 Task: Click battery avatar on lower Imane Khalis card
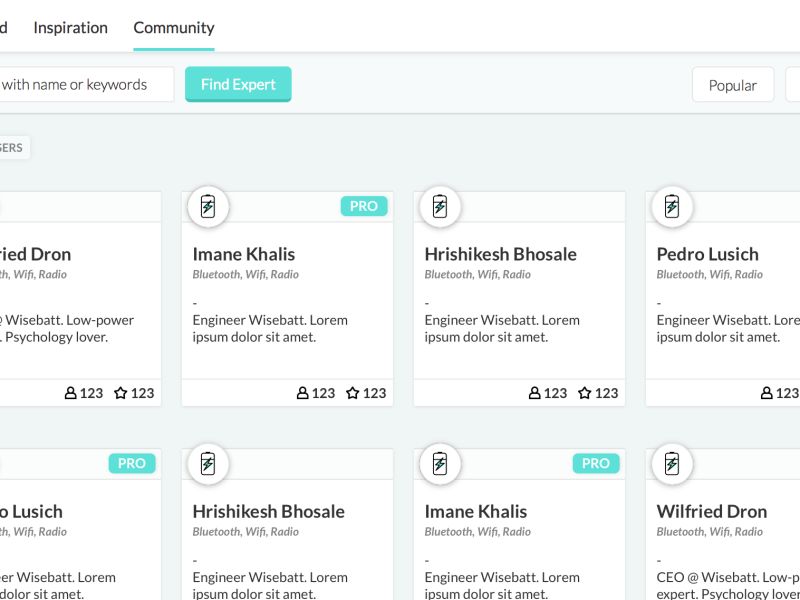tap(440, 464)
